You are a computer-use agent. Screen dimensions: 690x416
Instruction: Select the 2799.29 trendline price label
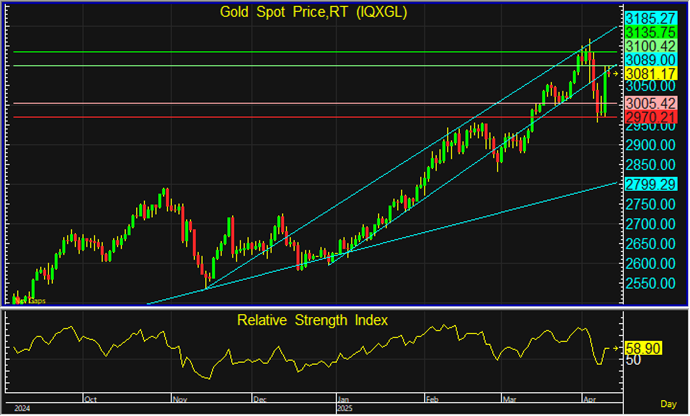[x=650, y=184]
